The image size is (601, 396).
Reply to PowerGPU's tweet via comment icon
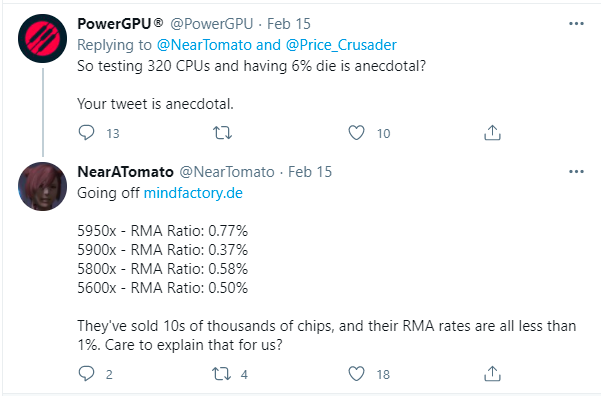[x=86, y=133]
